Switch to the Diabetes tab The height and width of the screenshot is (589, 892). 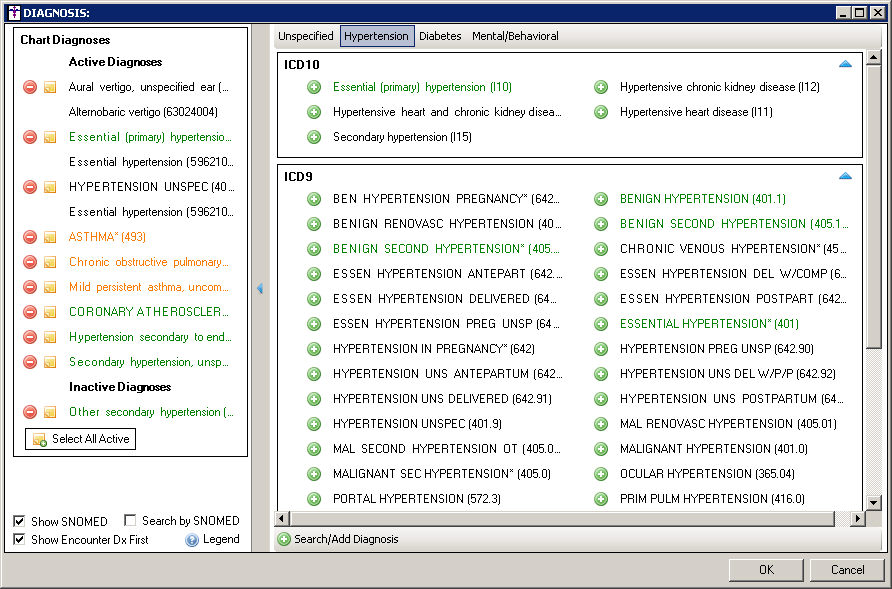(440, 36)
